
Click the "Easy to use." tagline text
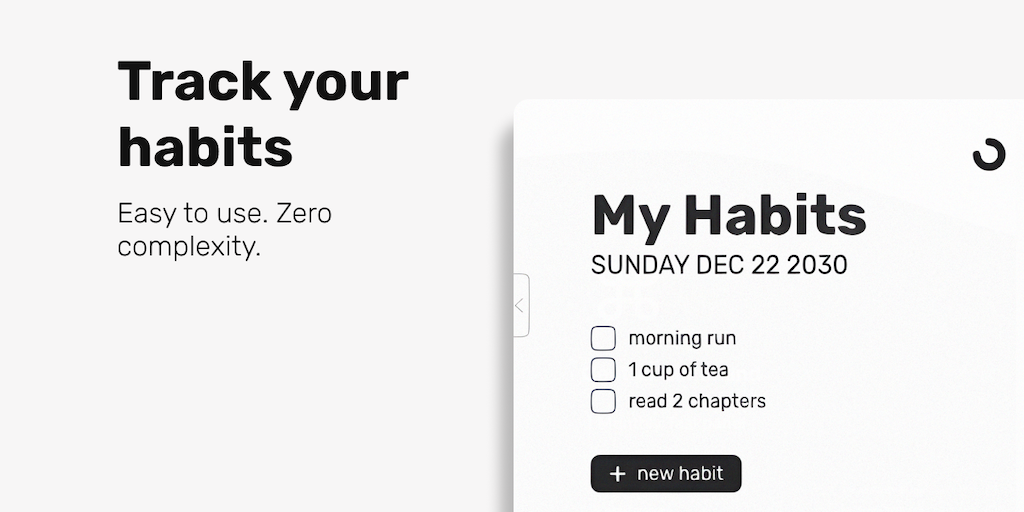click(x=191, y=214)
